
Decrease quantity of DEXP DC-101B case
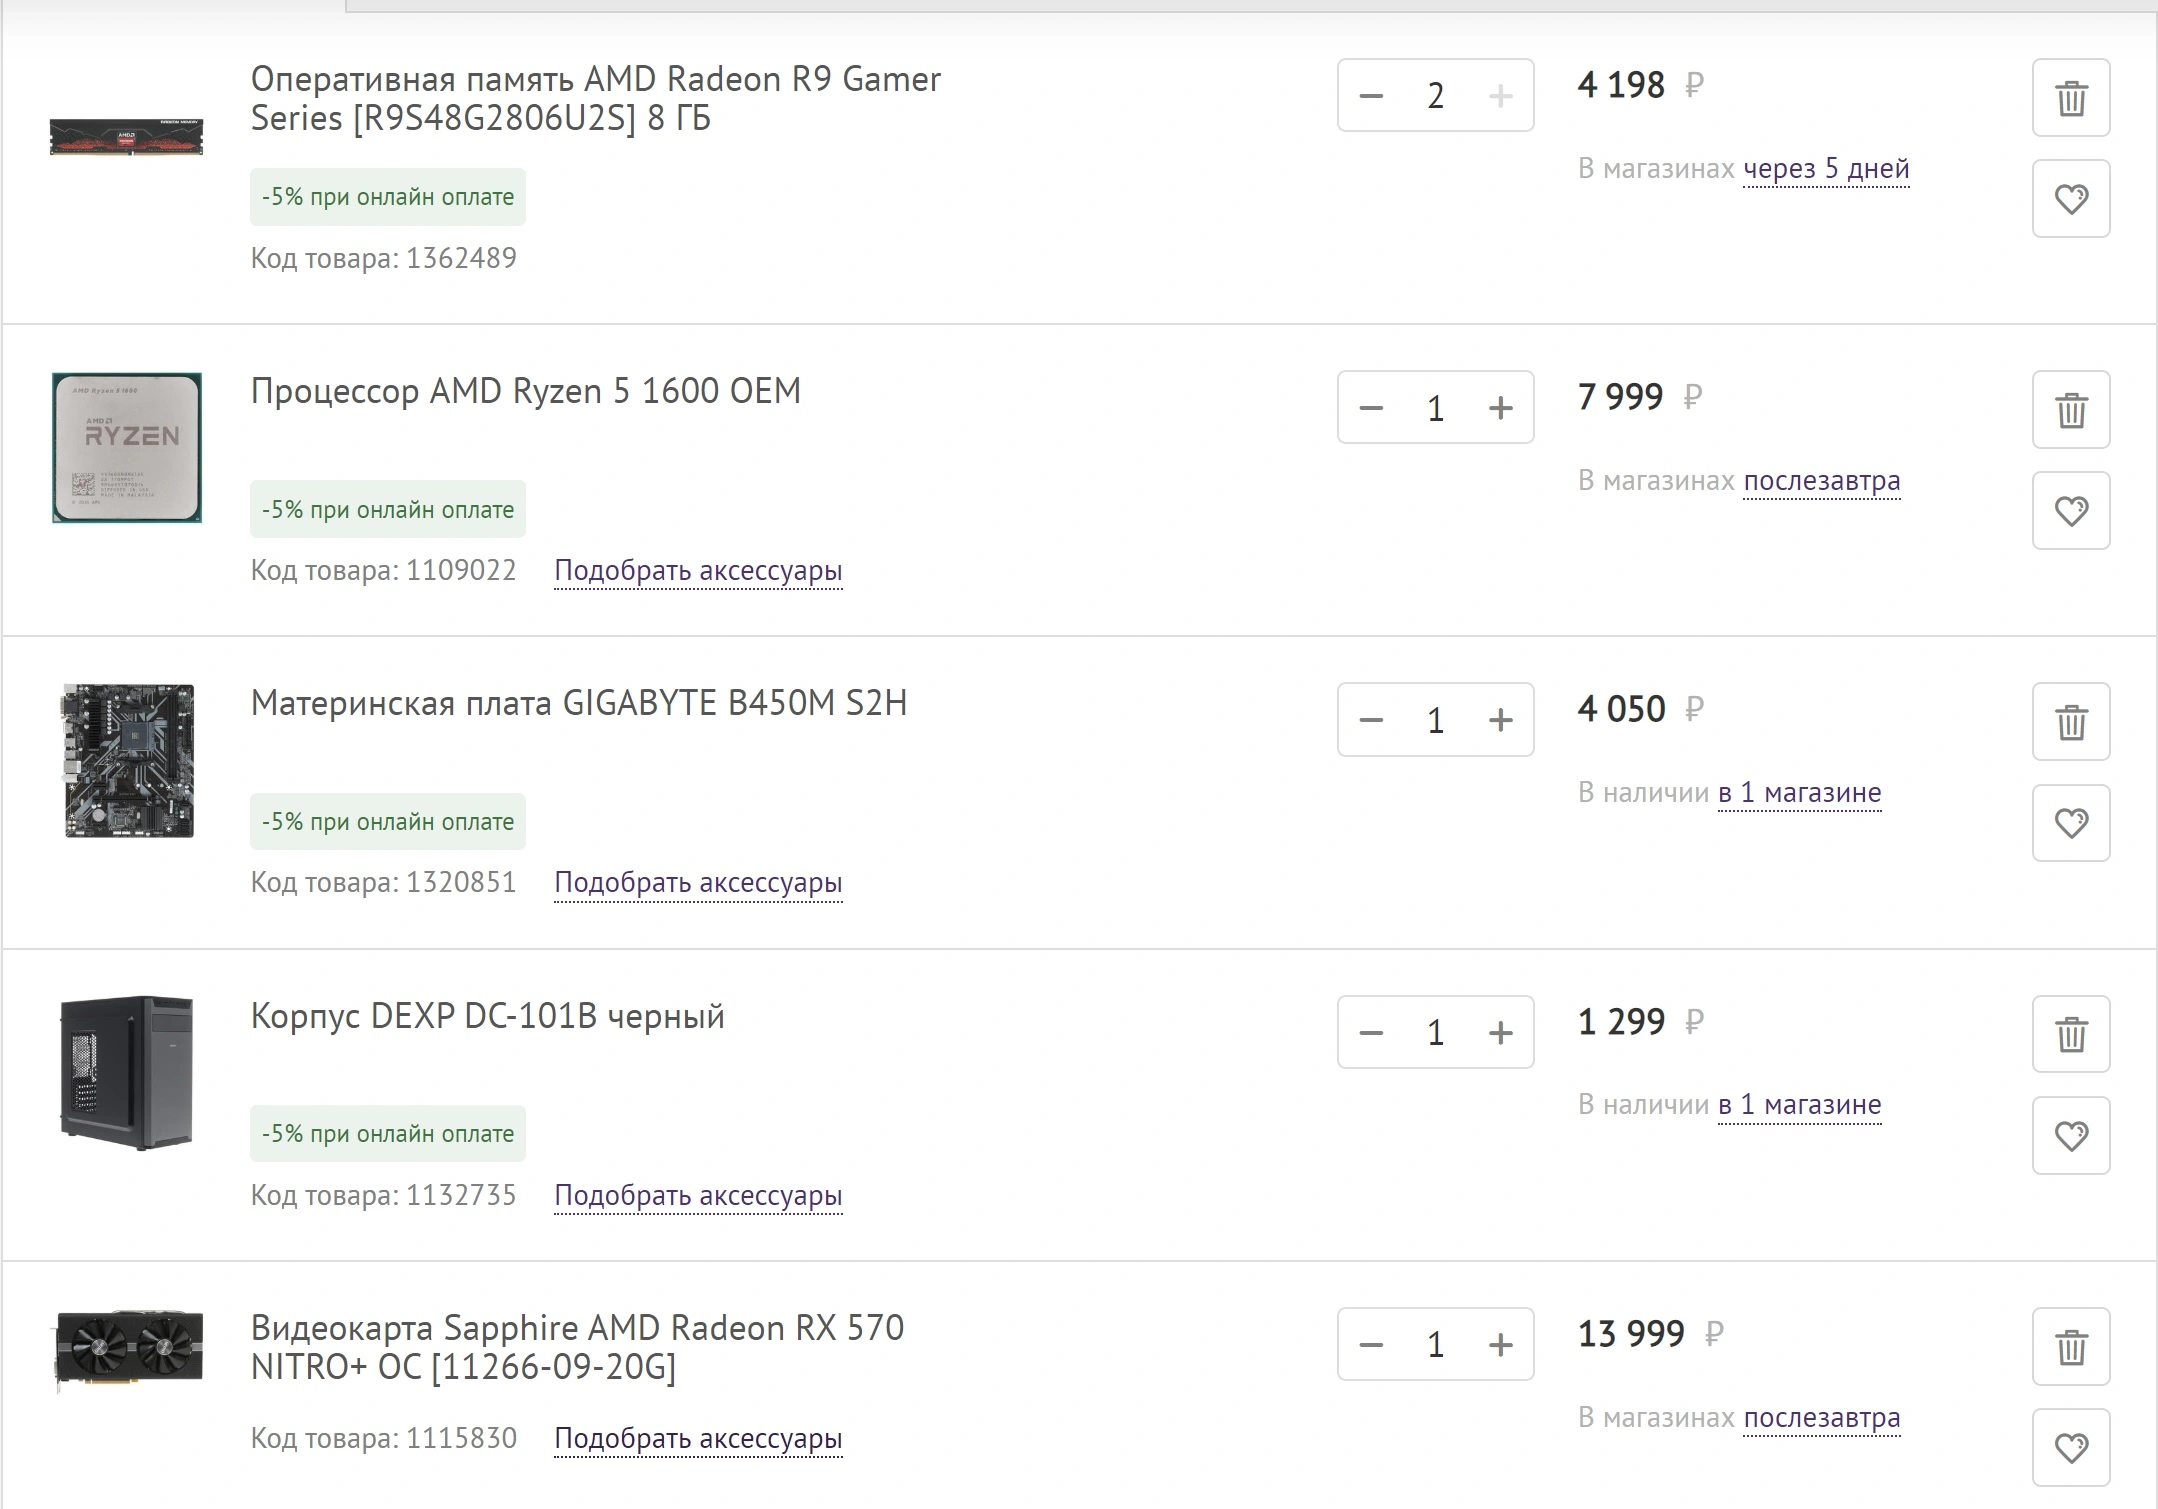[1371, 1033]
